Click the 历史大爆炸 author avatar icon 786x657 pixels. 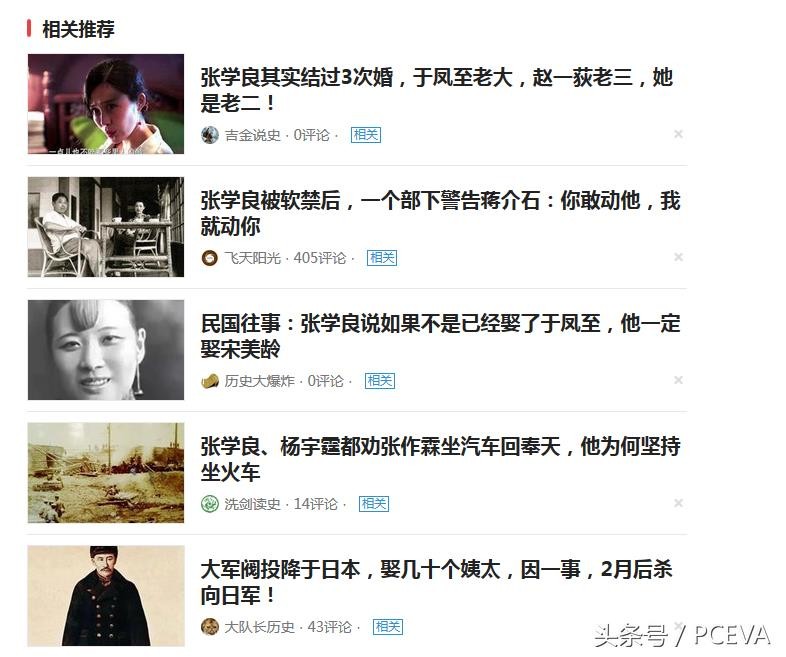pos(210,381)
